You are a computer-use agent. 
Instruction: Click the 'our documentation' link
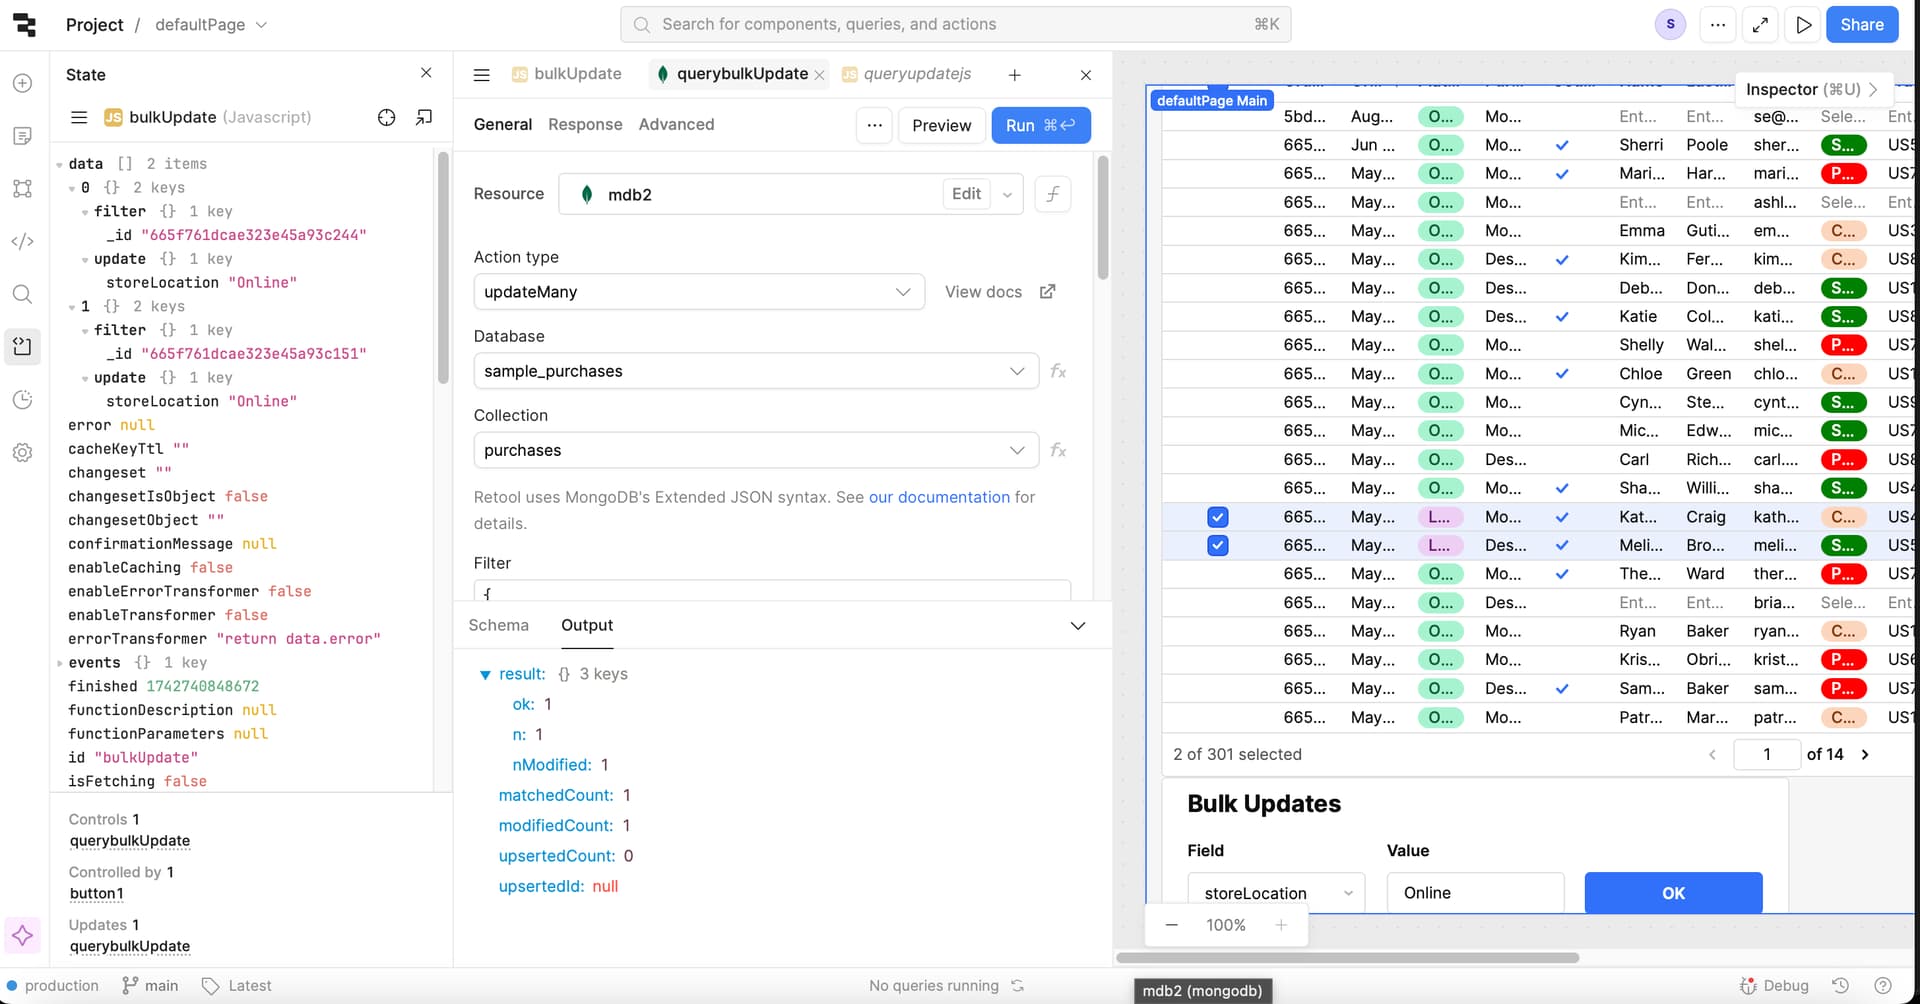pyautogui.click(x=940, y=497)
